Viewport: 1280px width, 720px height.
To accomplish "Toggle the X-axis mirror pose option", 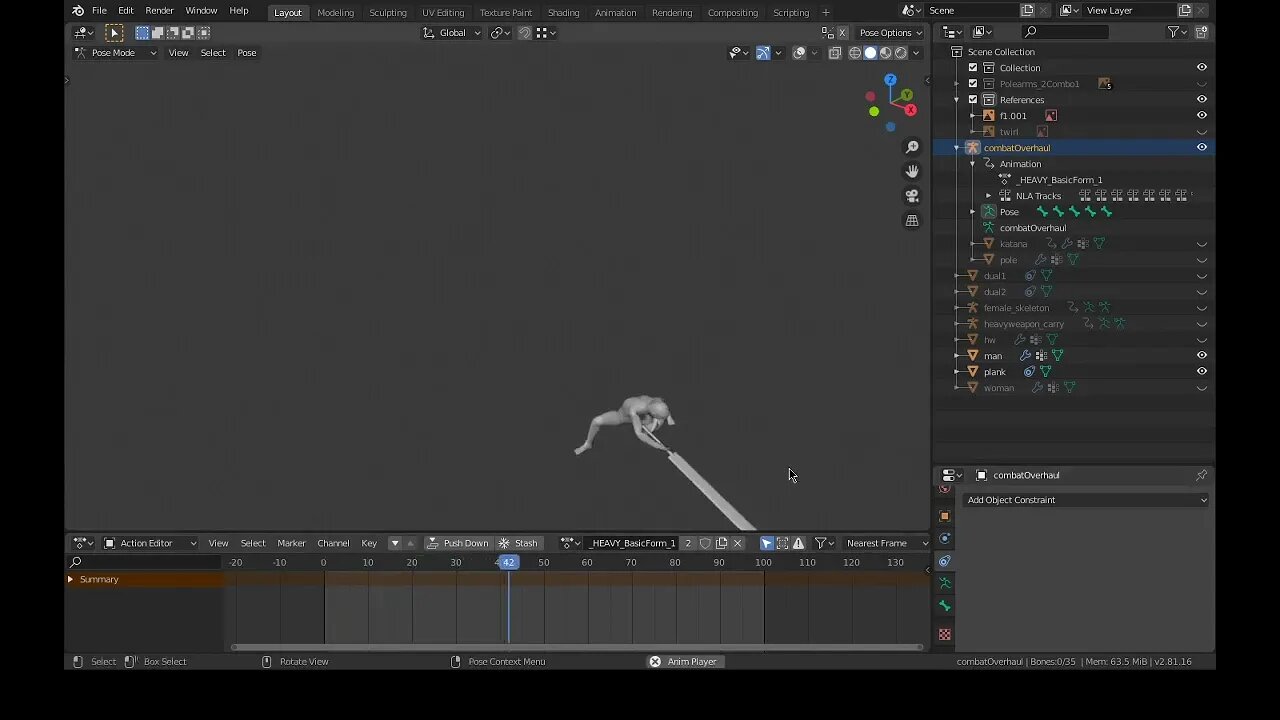I will coord(842,33).
